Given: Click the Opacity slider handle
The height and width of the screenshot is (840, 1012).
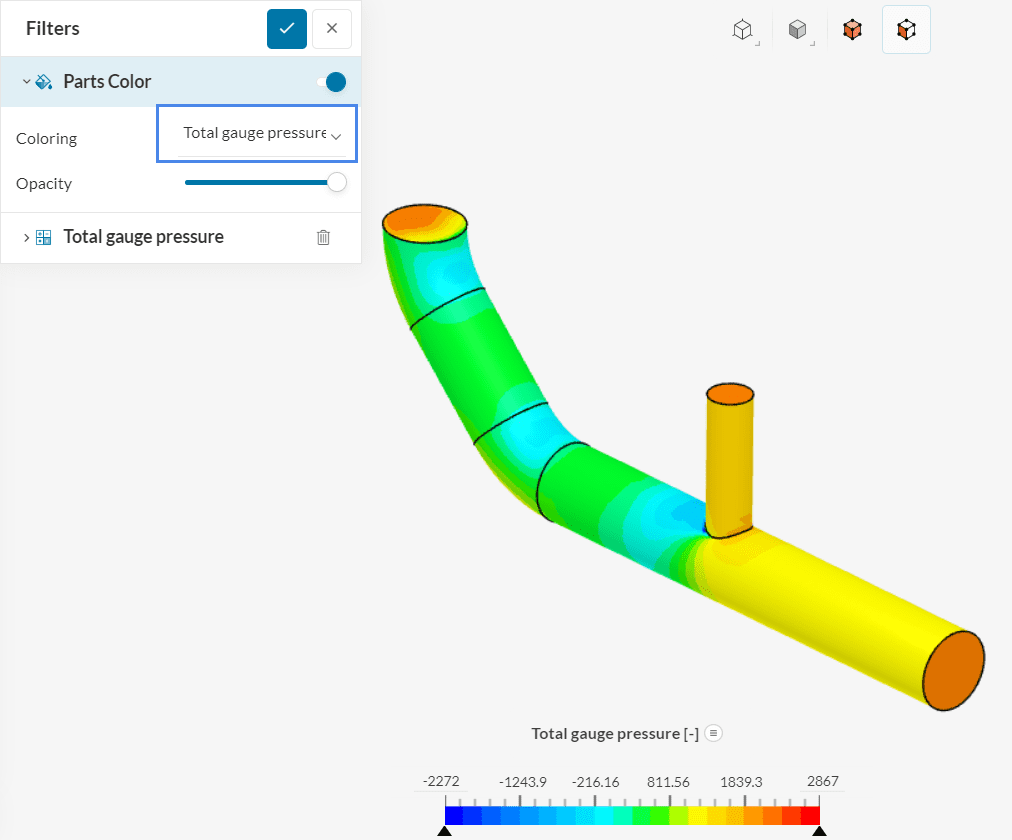Looking at the screenshot, I should point(337,183).
